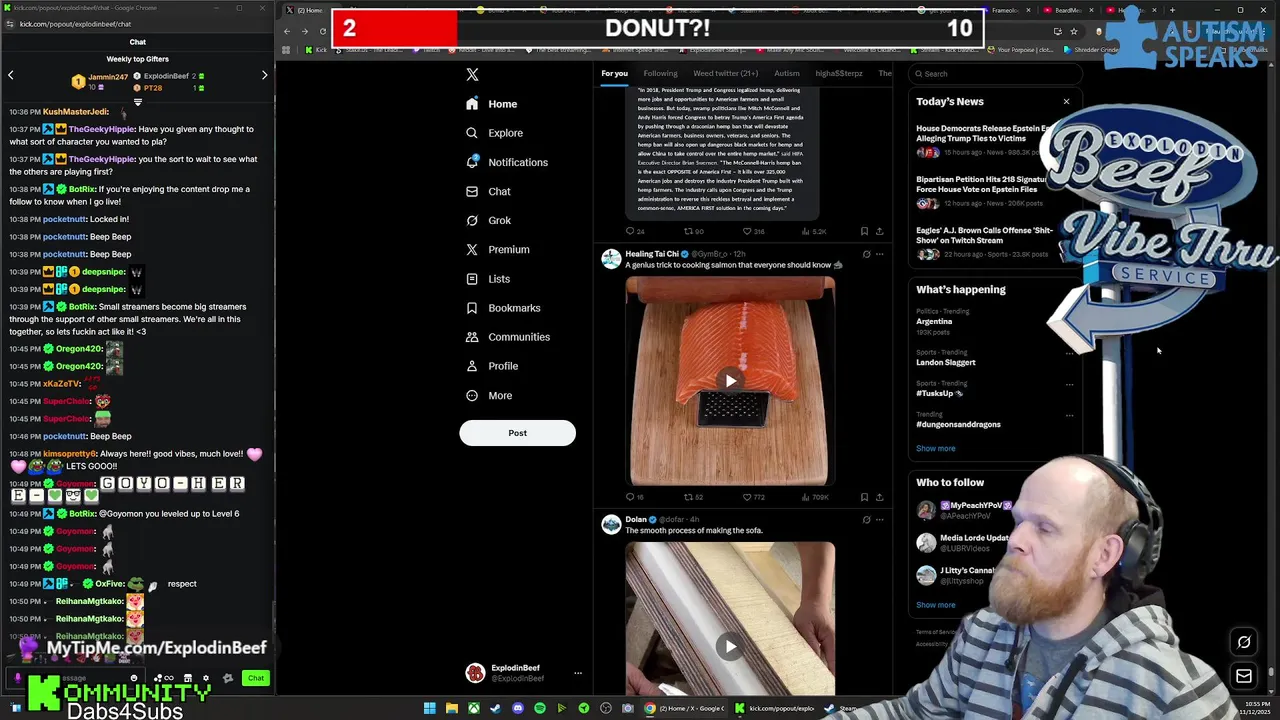Send message with green Chat button
Image resolution: width=1280 pixels, height=720 pixels.
(256, 678)
